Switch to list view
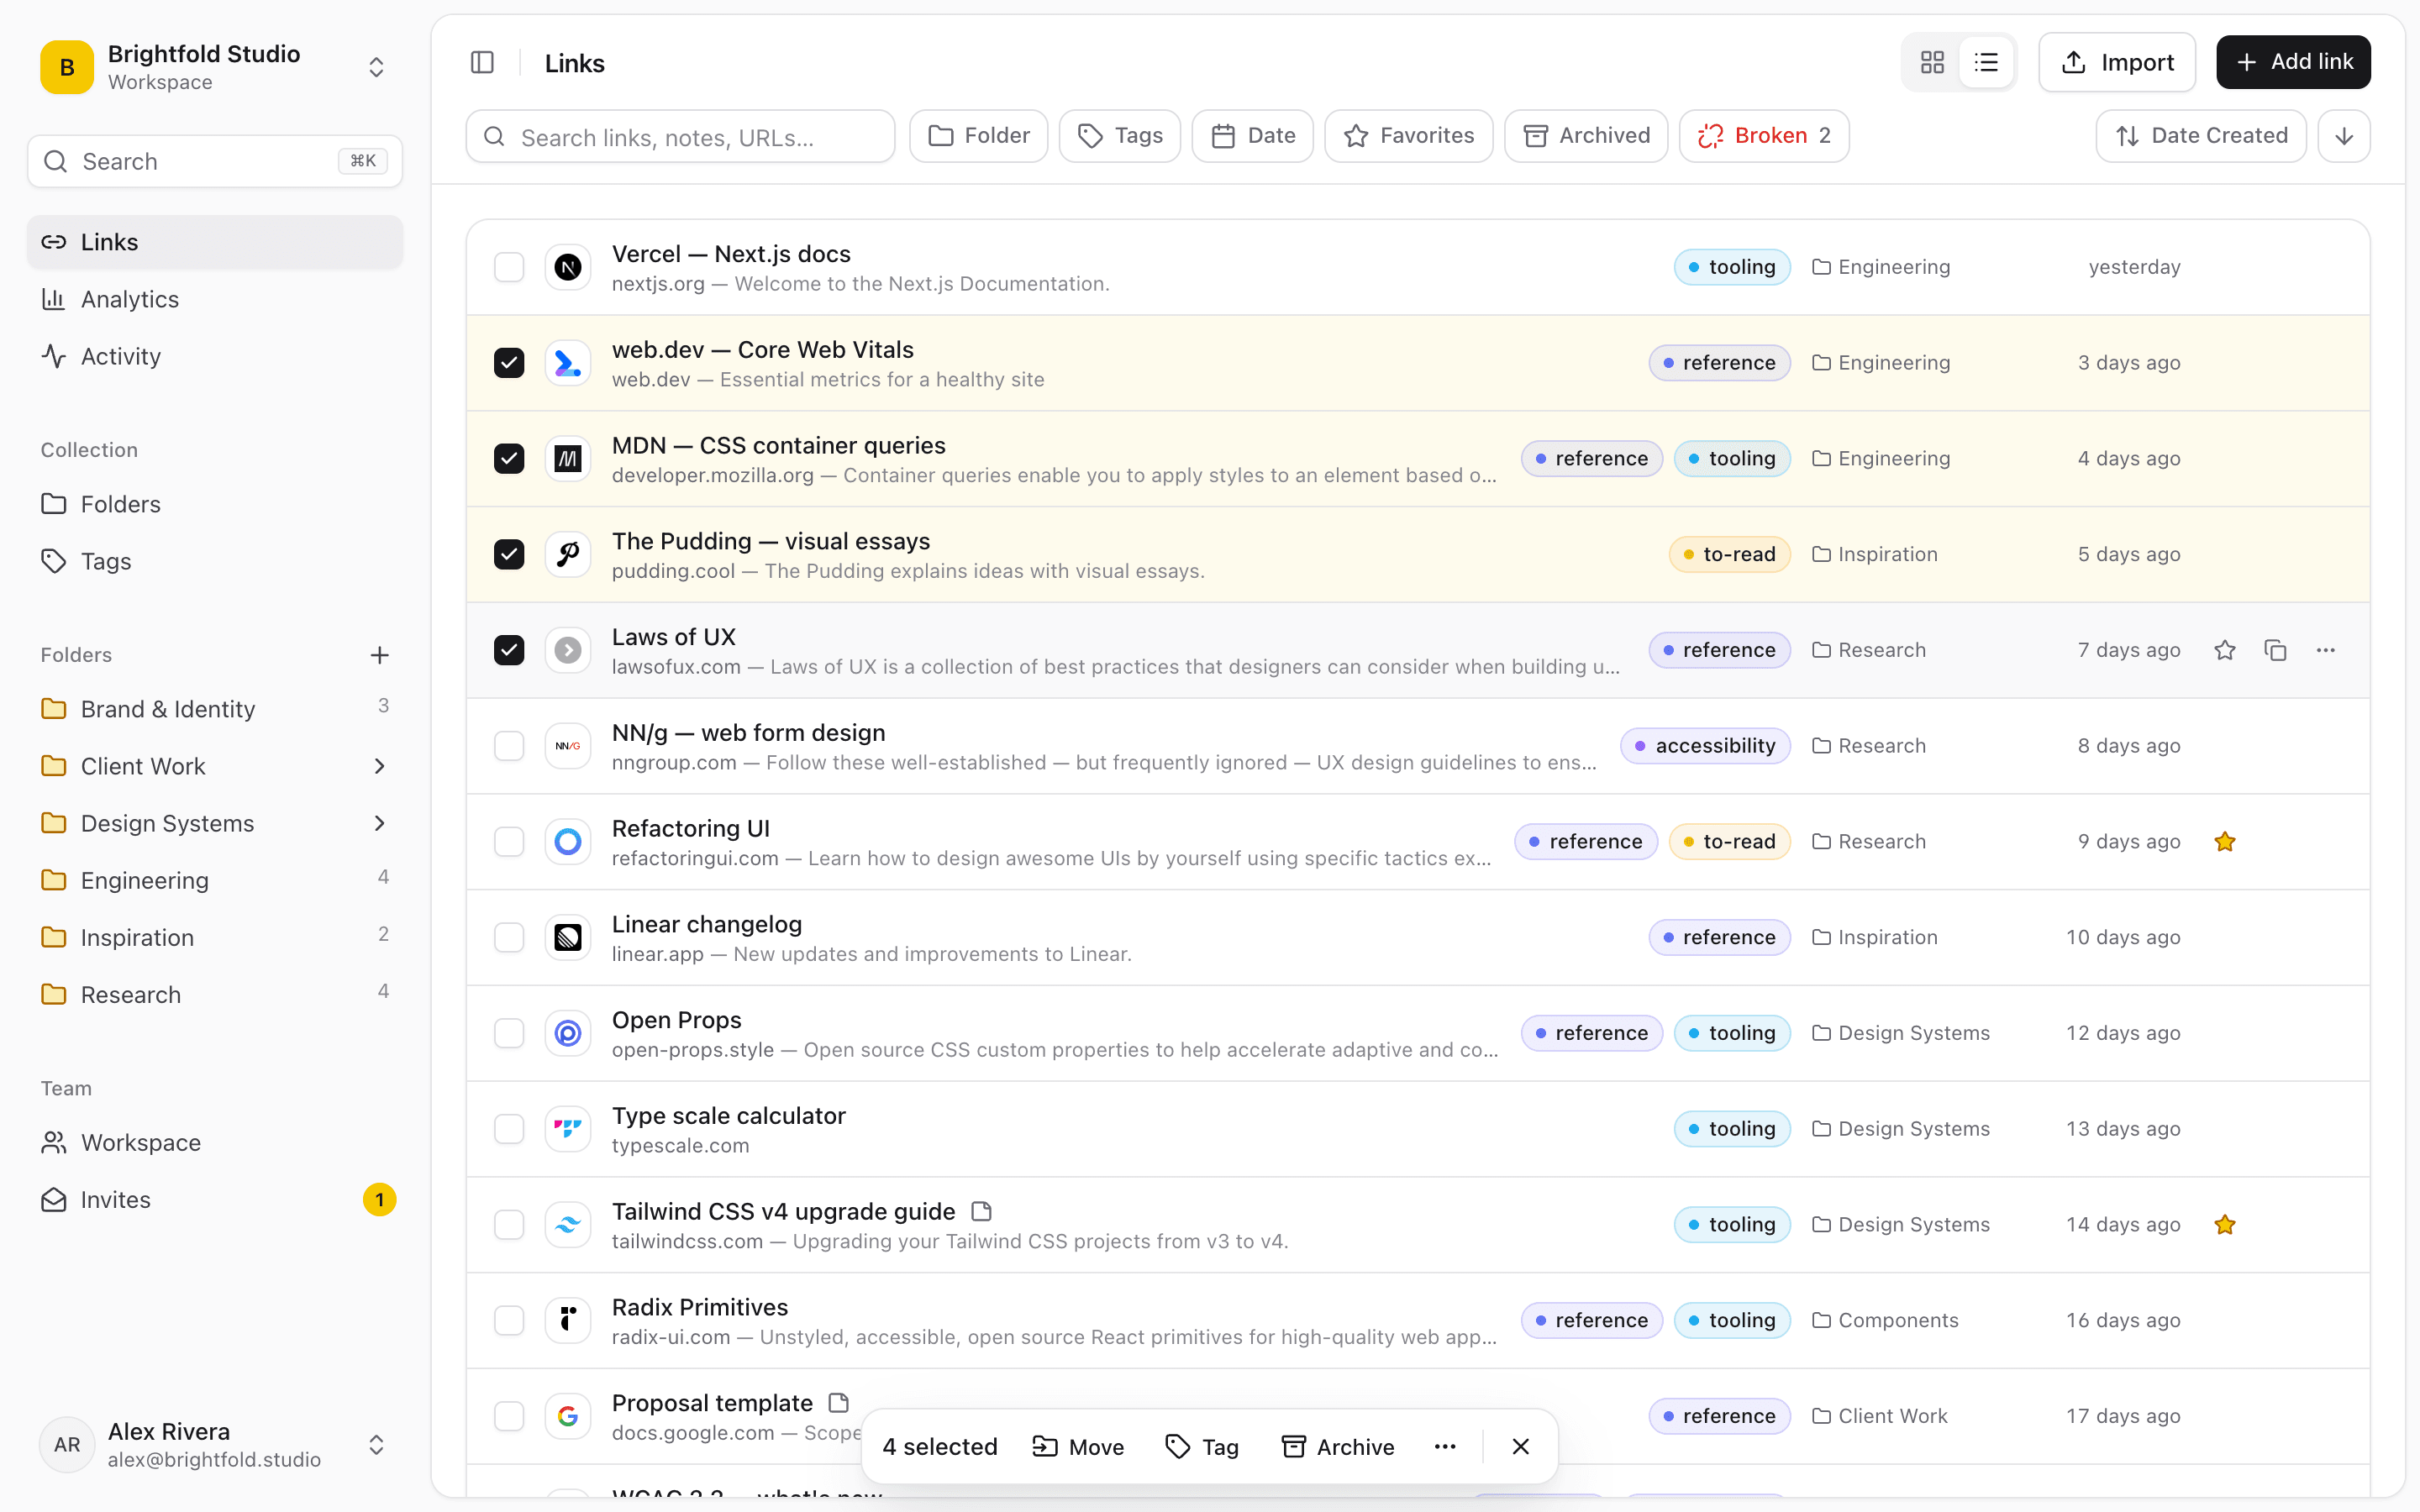Viewport: 2420px width, 1512px height. (x=1986, y=62)
